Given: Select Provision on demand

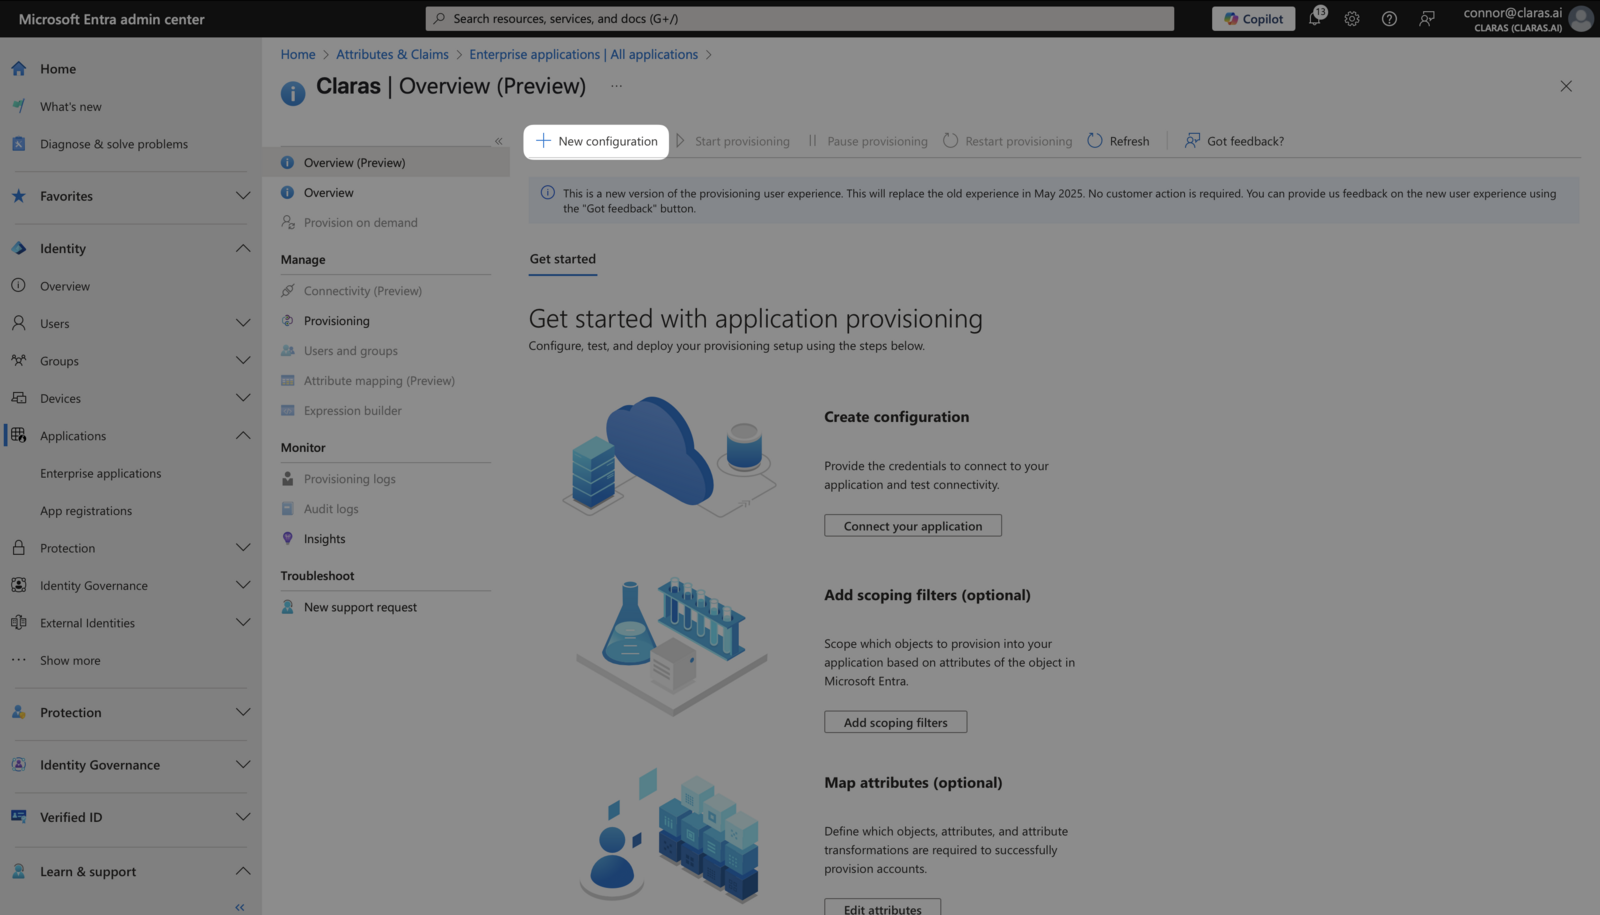Looking at the screenshot, I should coord(361,222).
